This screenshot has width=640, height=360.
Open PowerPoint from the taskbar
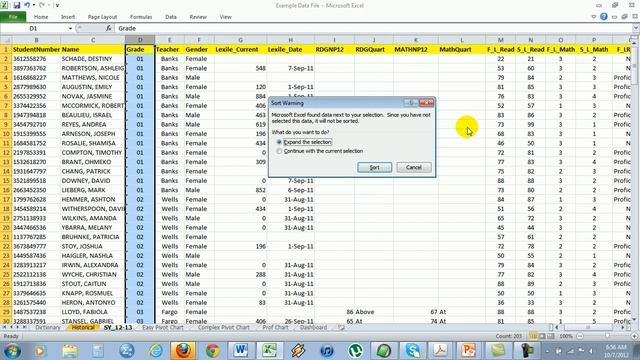469,351
